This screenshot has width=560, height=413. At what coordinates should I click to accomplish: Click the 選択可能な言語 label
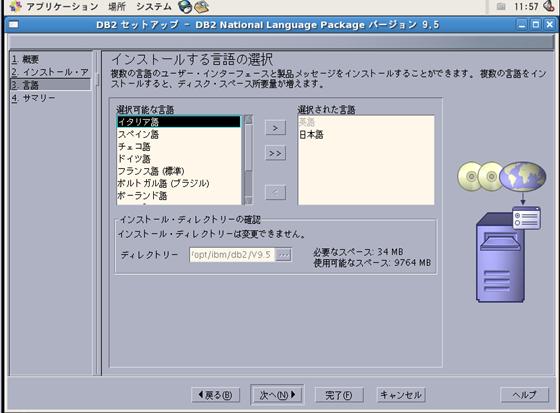click(x=145, y=109)
